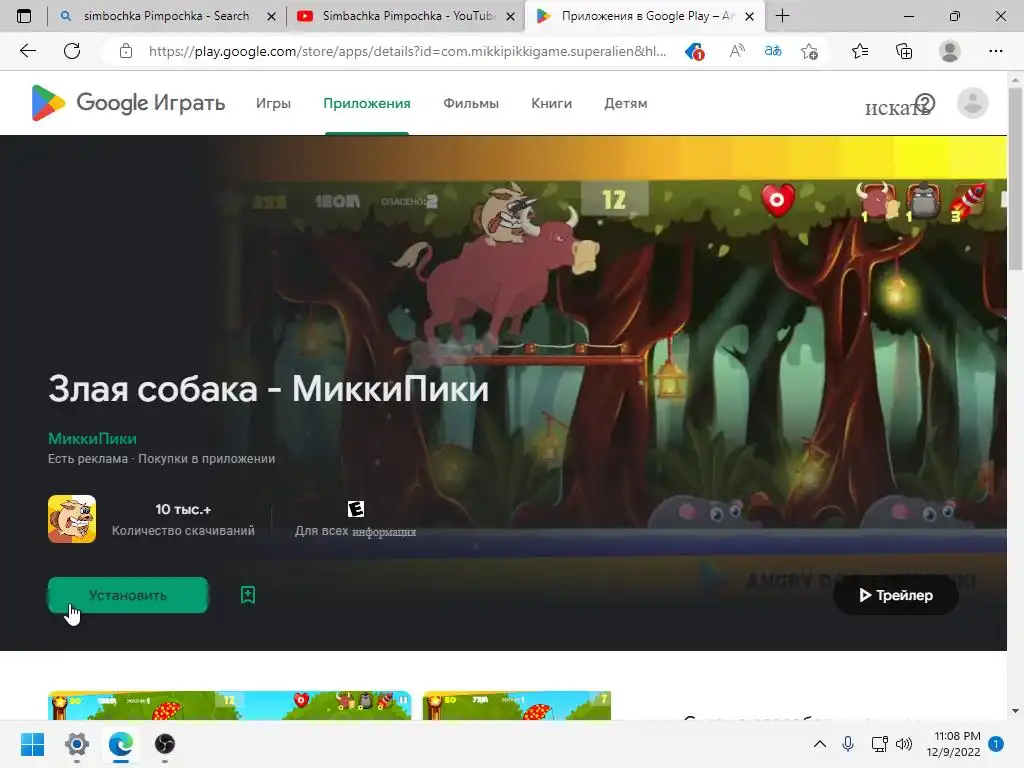Open the clock and date panel
Screen dimensions: 1024x768
(x=953, y=744)
